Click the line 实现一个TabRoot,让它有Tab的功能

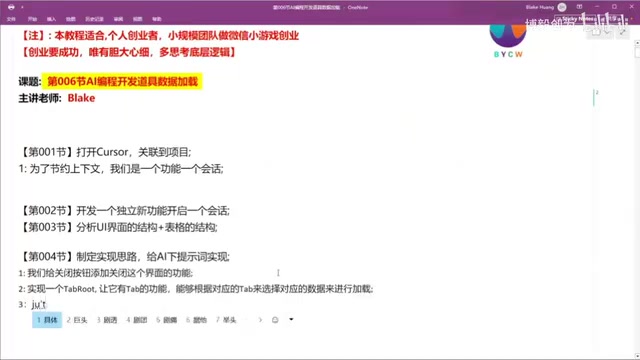[x=196, y=289]
